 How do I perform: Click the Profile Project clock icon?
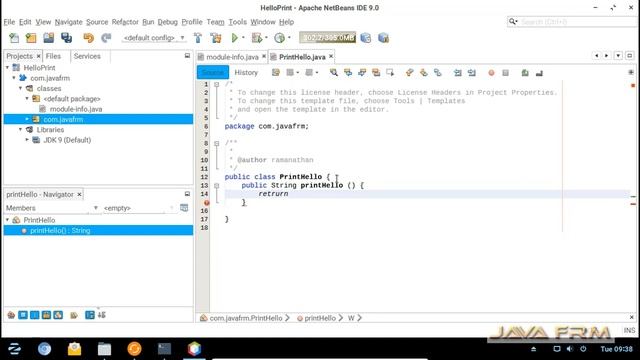tap(280, 38)
